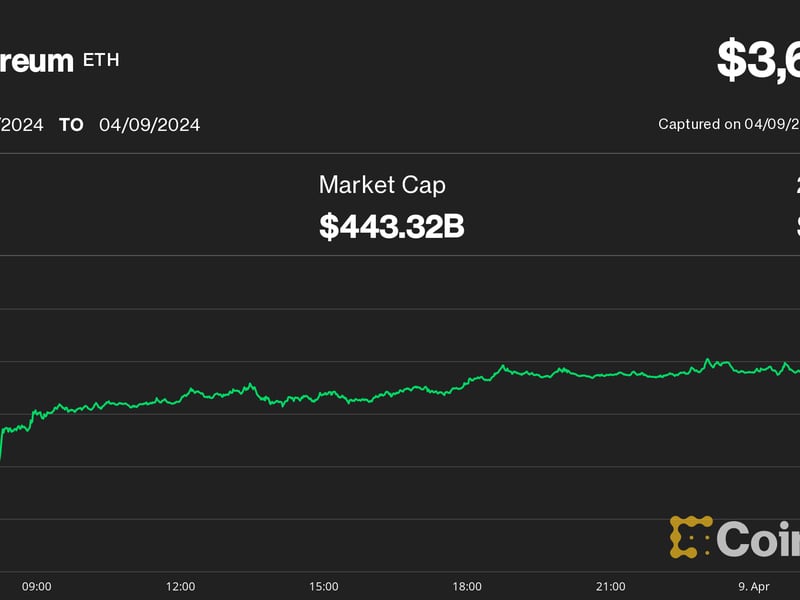Click the CoinDesk logo icon
The image size is (800, 600).
(690, 537)
